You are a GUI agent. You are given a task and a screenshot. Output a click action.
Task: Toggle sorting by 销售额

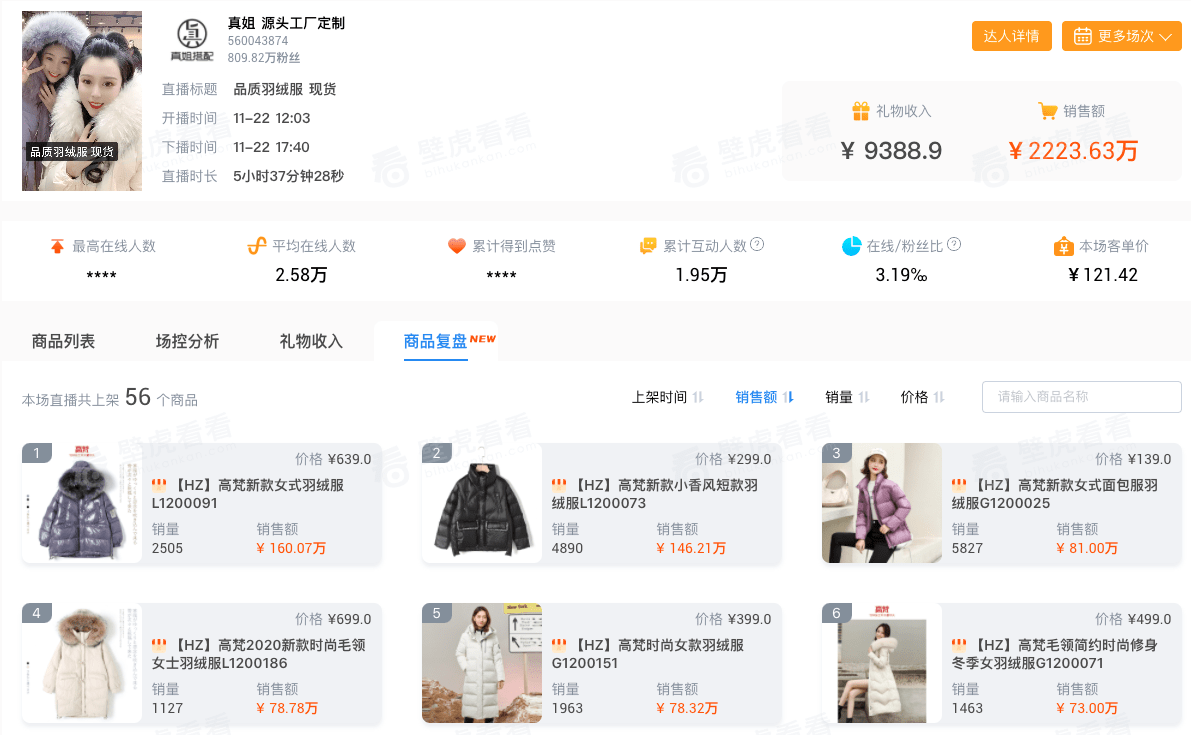pyautogui.click(x=764, y=397)
